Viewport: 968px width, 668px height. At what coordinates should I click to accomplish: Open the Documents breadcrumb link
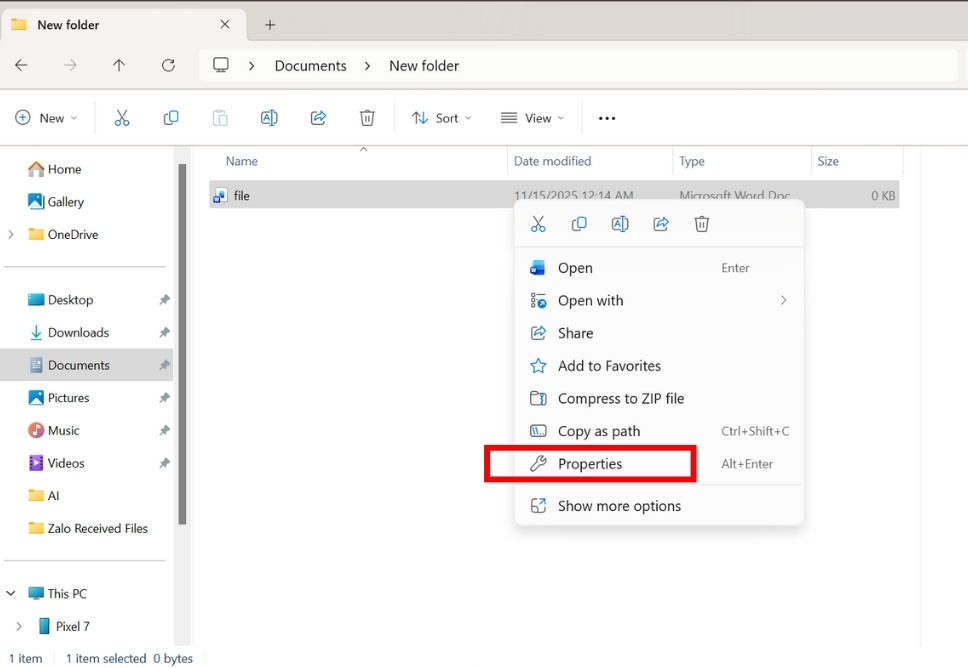pos(310,65)
